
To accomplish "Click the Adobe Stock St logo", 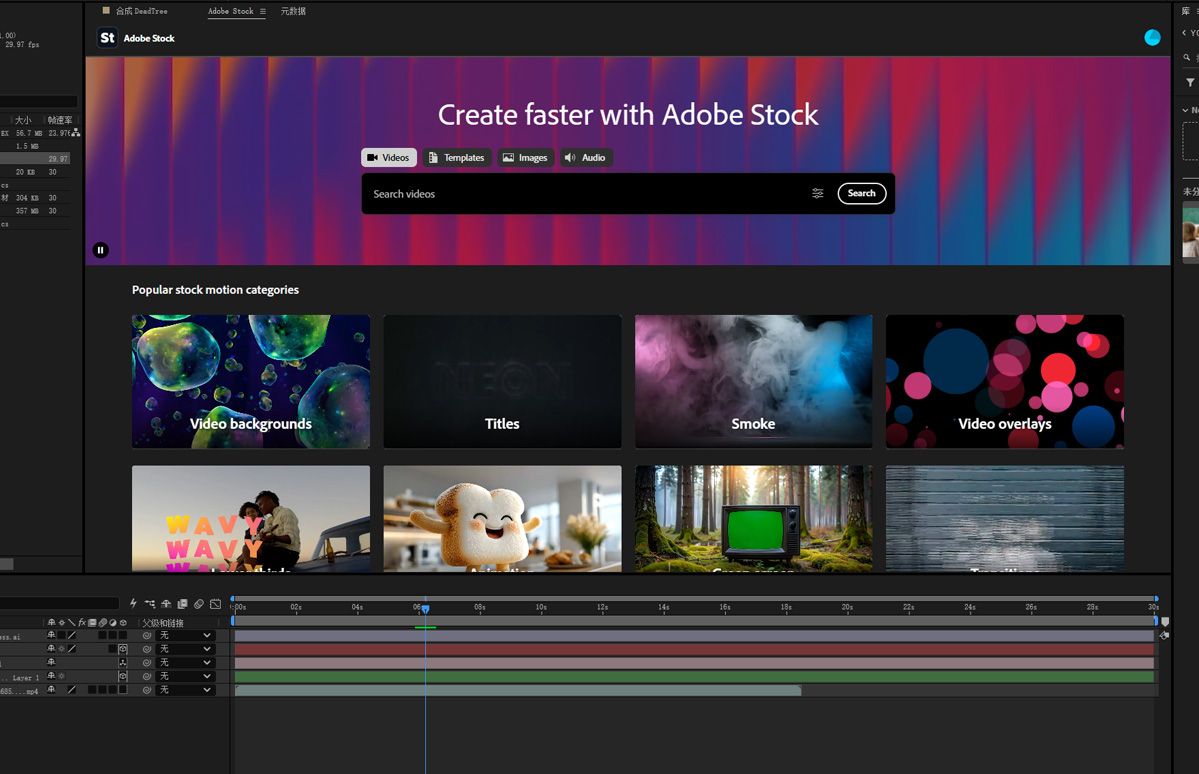I will click(107, 37).
